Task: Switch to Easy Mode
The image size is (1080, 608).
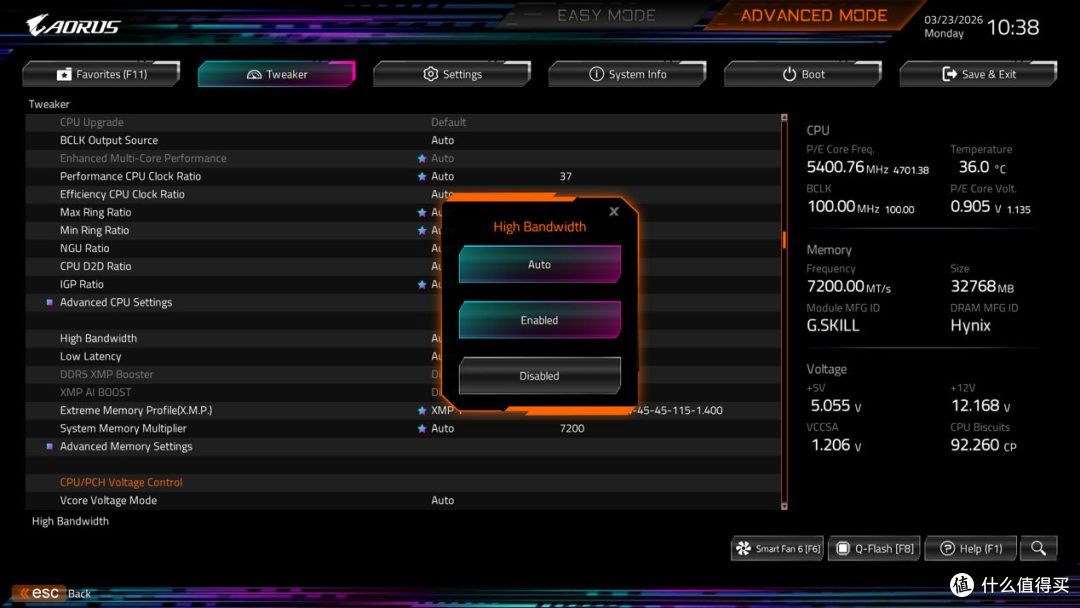Action: [x=606, y=15]
